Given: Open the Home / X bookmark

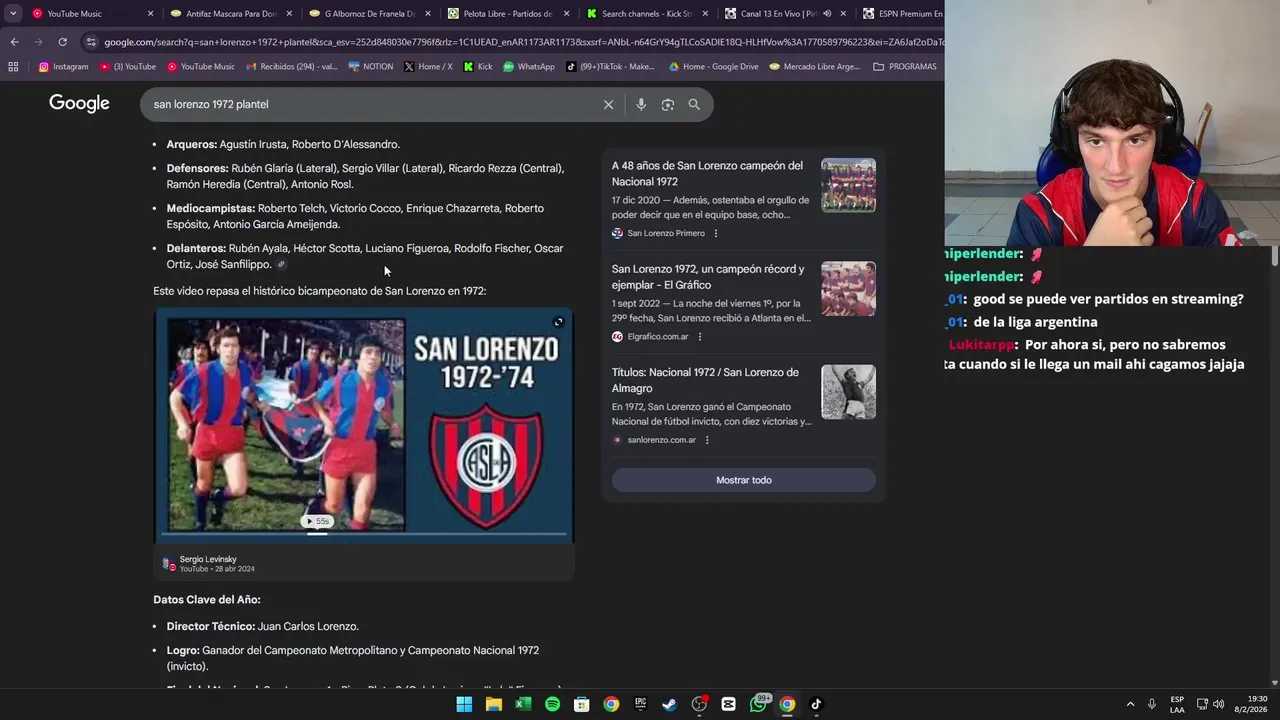Looking at the screenshot, I should [428, 67].
